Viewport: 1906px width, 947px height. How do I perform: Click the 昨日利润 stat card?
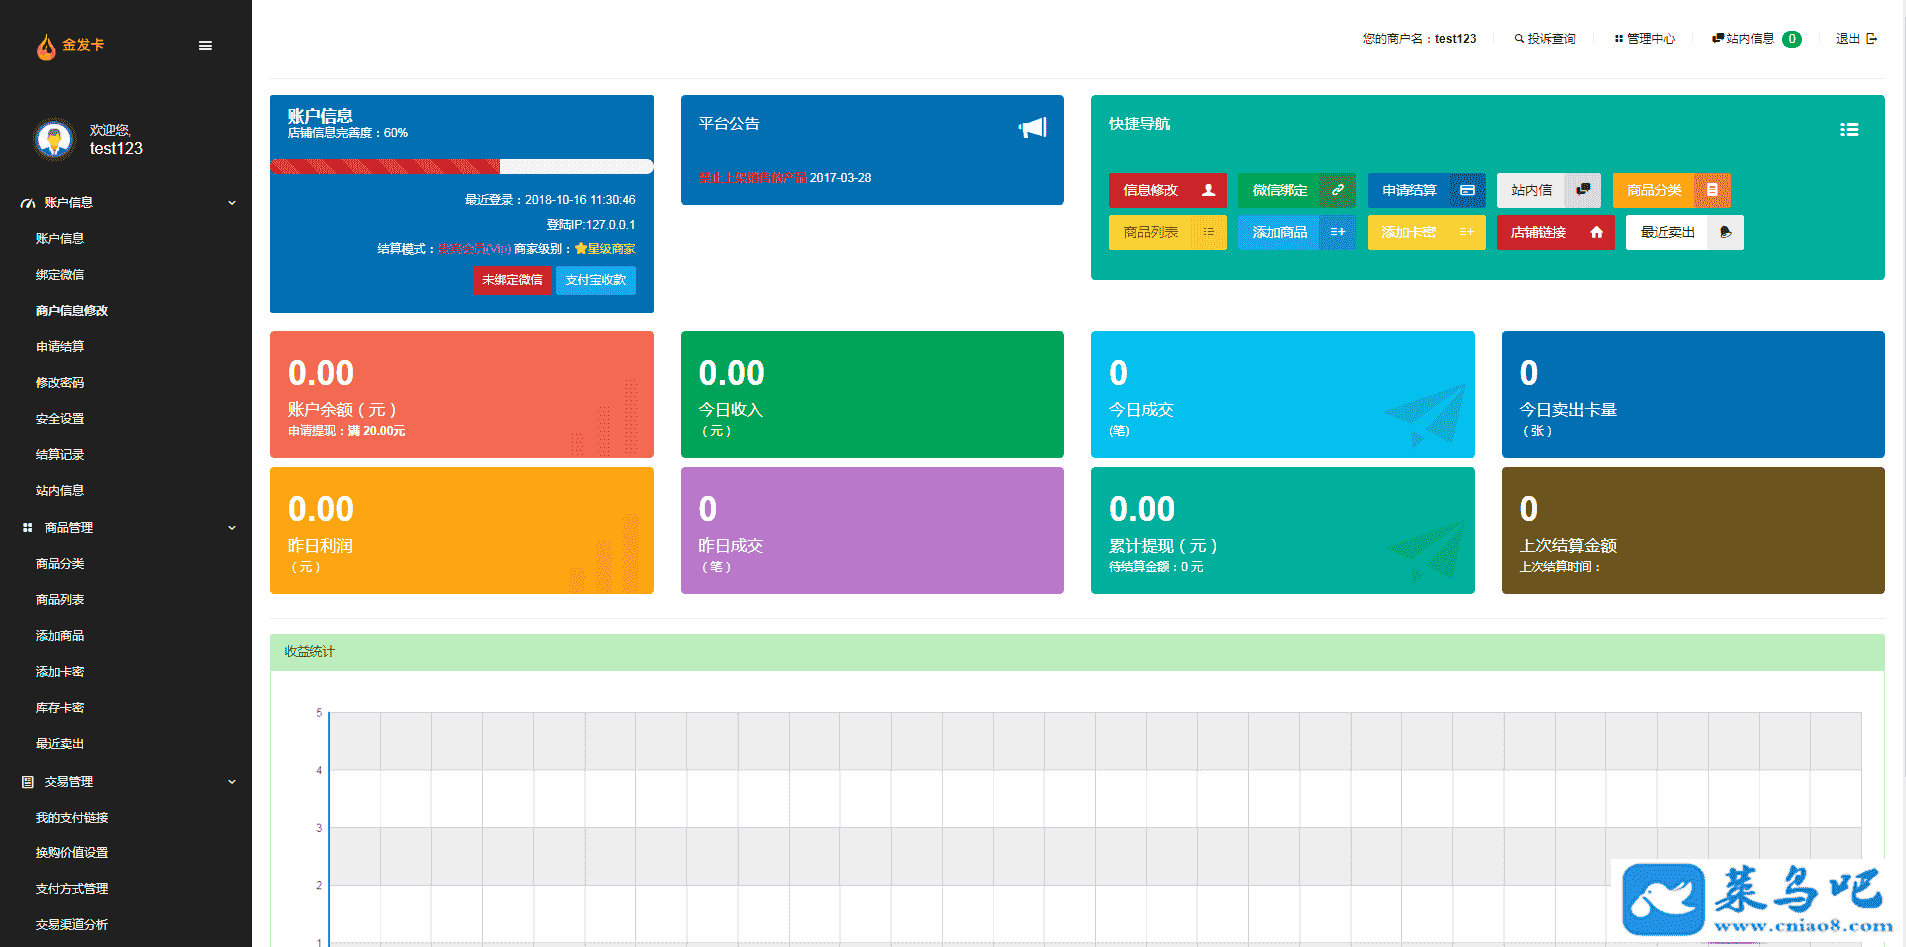[462, 530]
